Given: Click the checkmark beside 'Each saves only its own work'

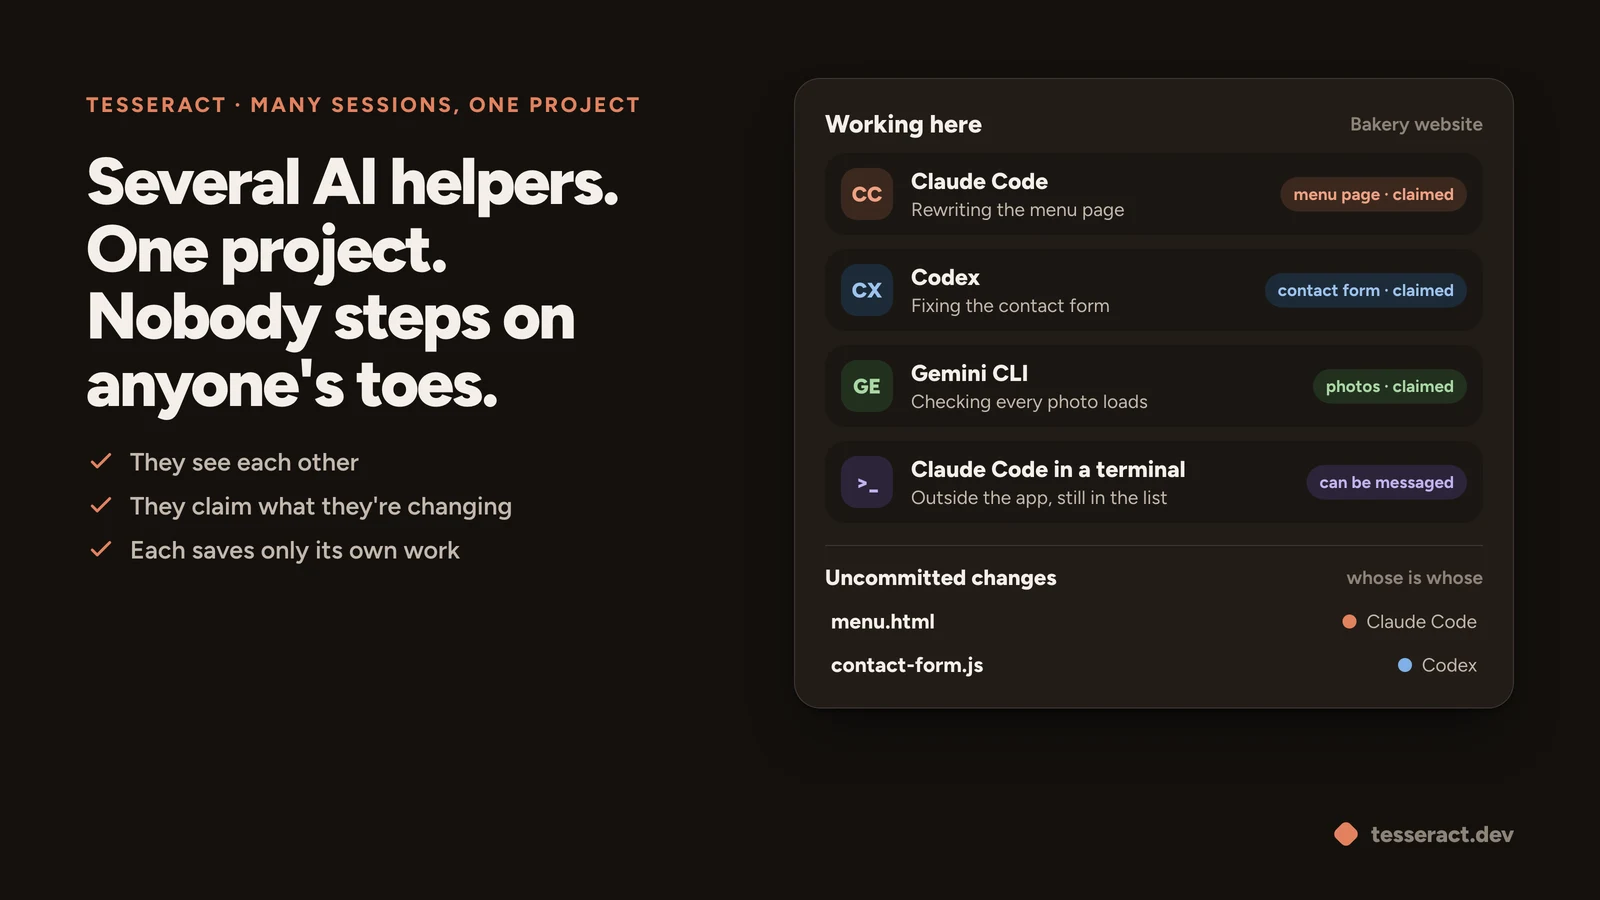Looking at the screenshot, I should (100, 549).
